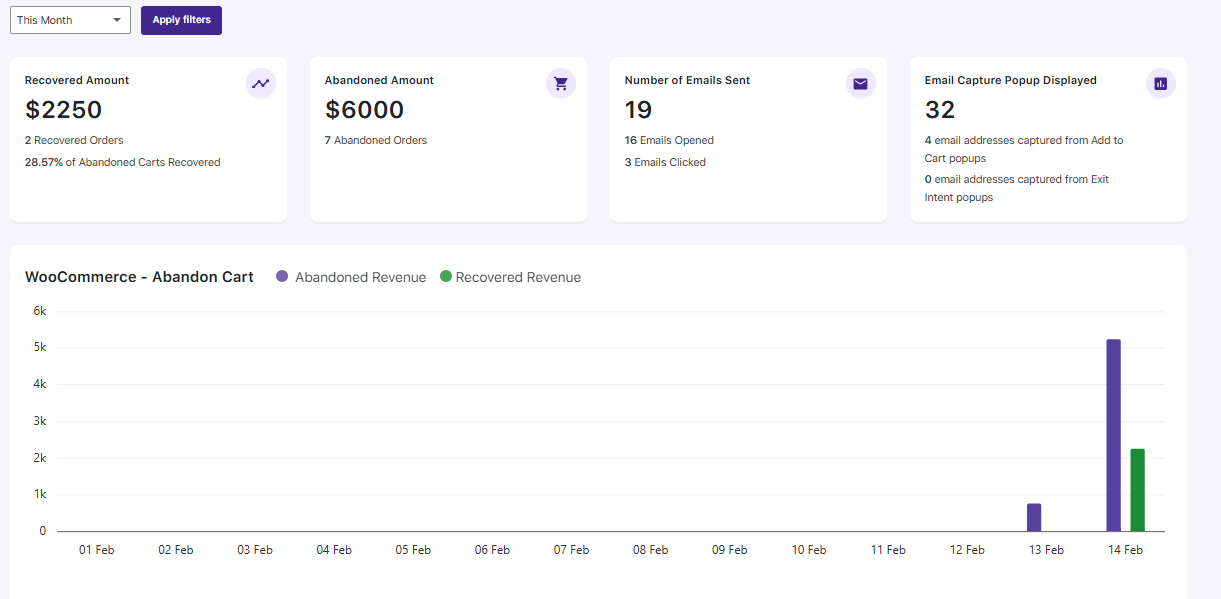Screen dimensions: 1221x599
Task: Click the purple Abandoned Revenue legend dot
Action: (282, 277)
